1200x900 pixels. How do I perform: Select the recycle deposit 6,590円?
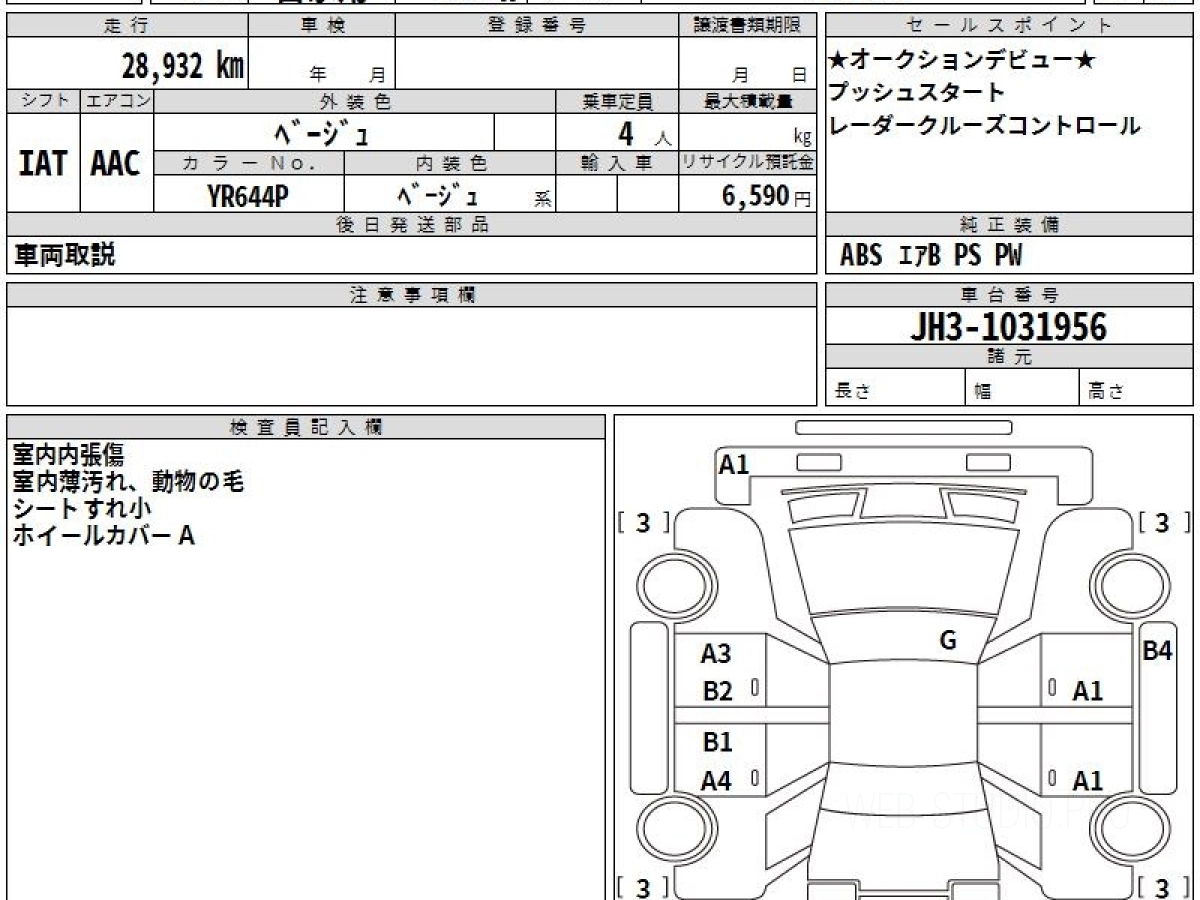click(766, 196)
